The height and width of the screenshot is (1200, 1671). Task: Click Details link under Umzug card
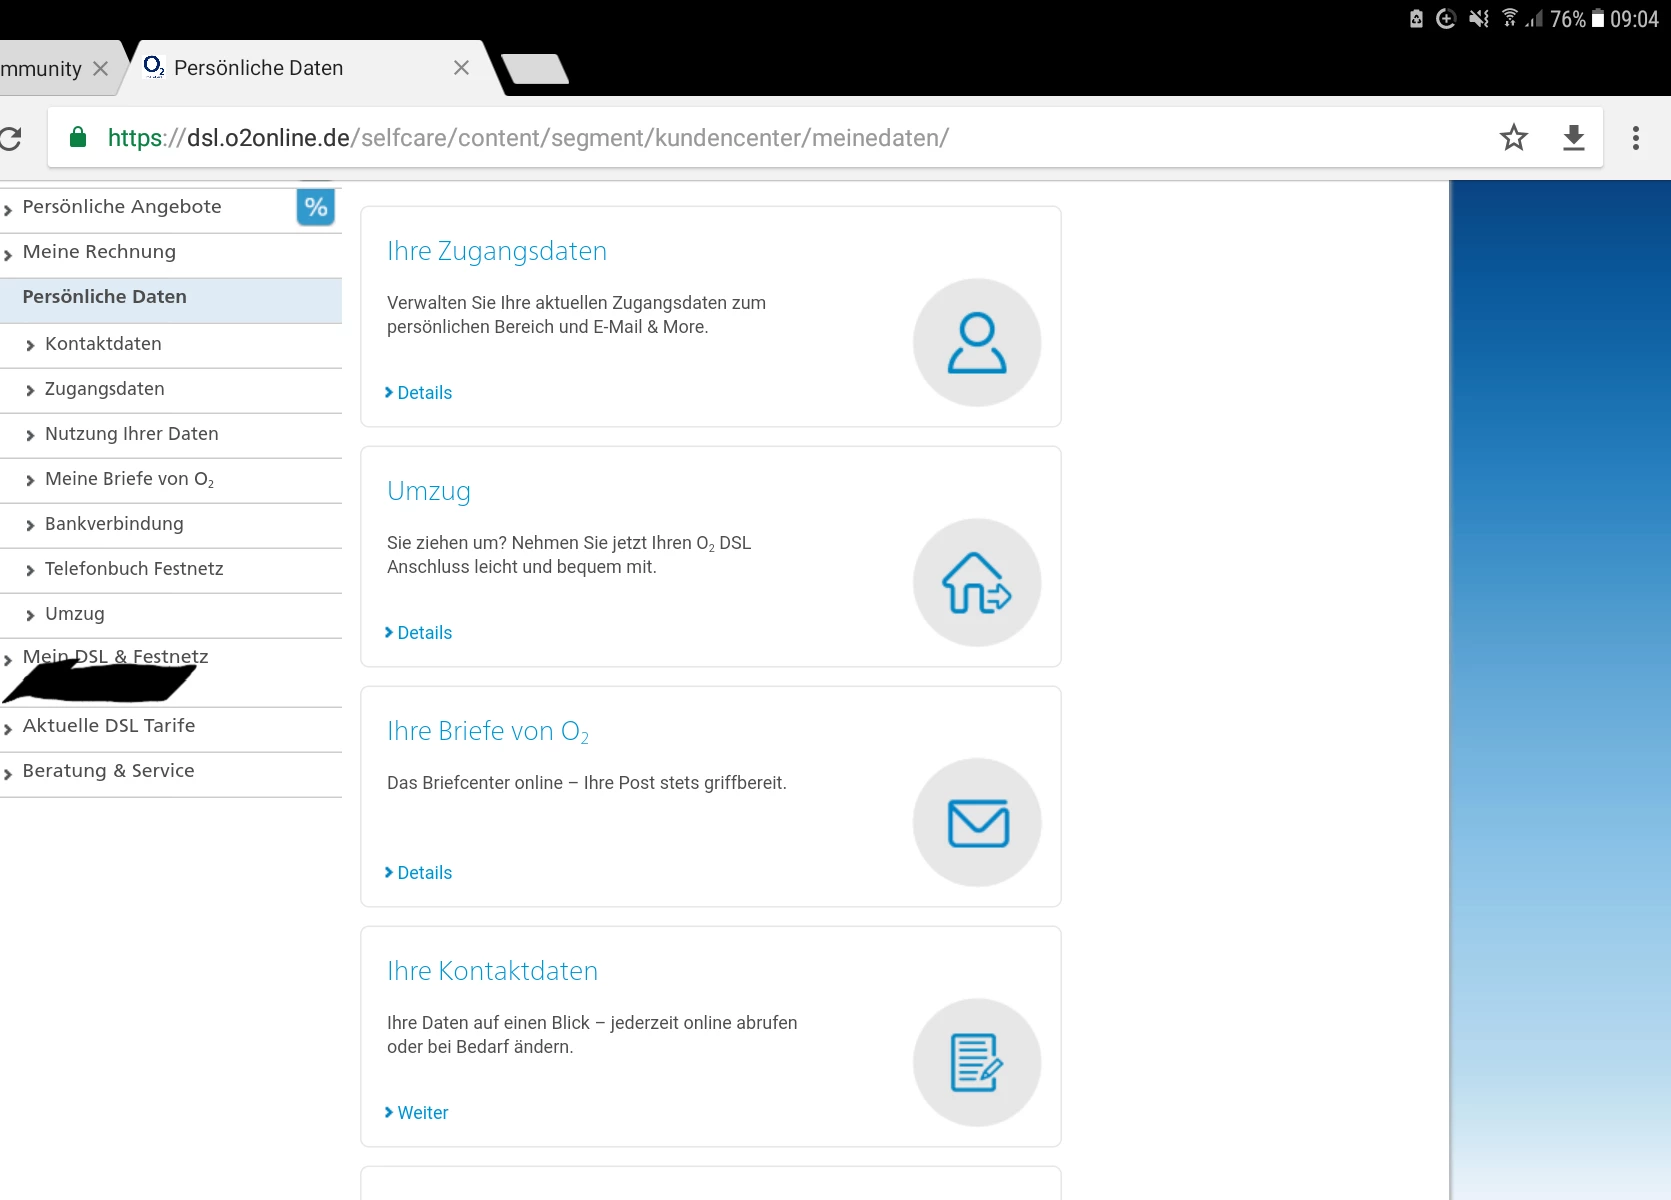(x=418, y=633)
